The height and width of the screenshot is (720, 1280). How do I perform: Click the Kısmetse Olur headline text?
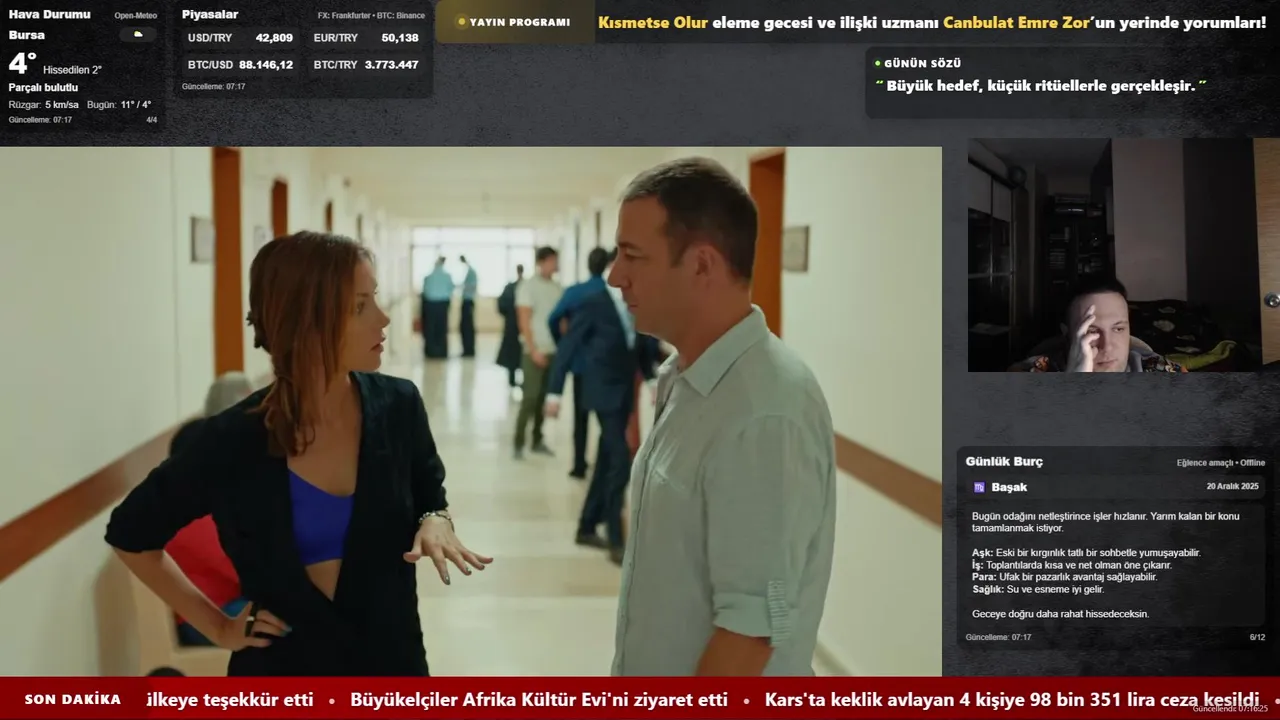(653, 23)
